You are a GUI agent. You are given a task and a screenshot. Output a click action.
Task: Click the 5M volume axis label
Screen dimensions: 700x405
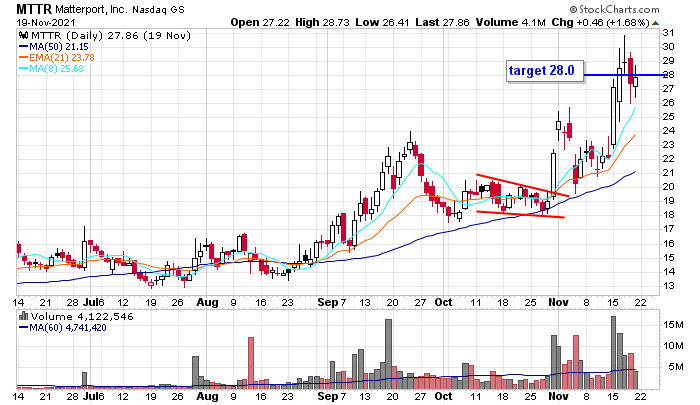pyautogui.click(x=675, y=367)
